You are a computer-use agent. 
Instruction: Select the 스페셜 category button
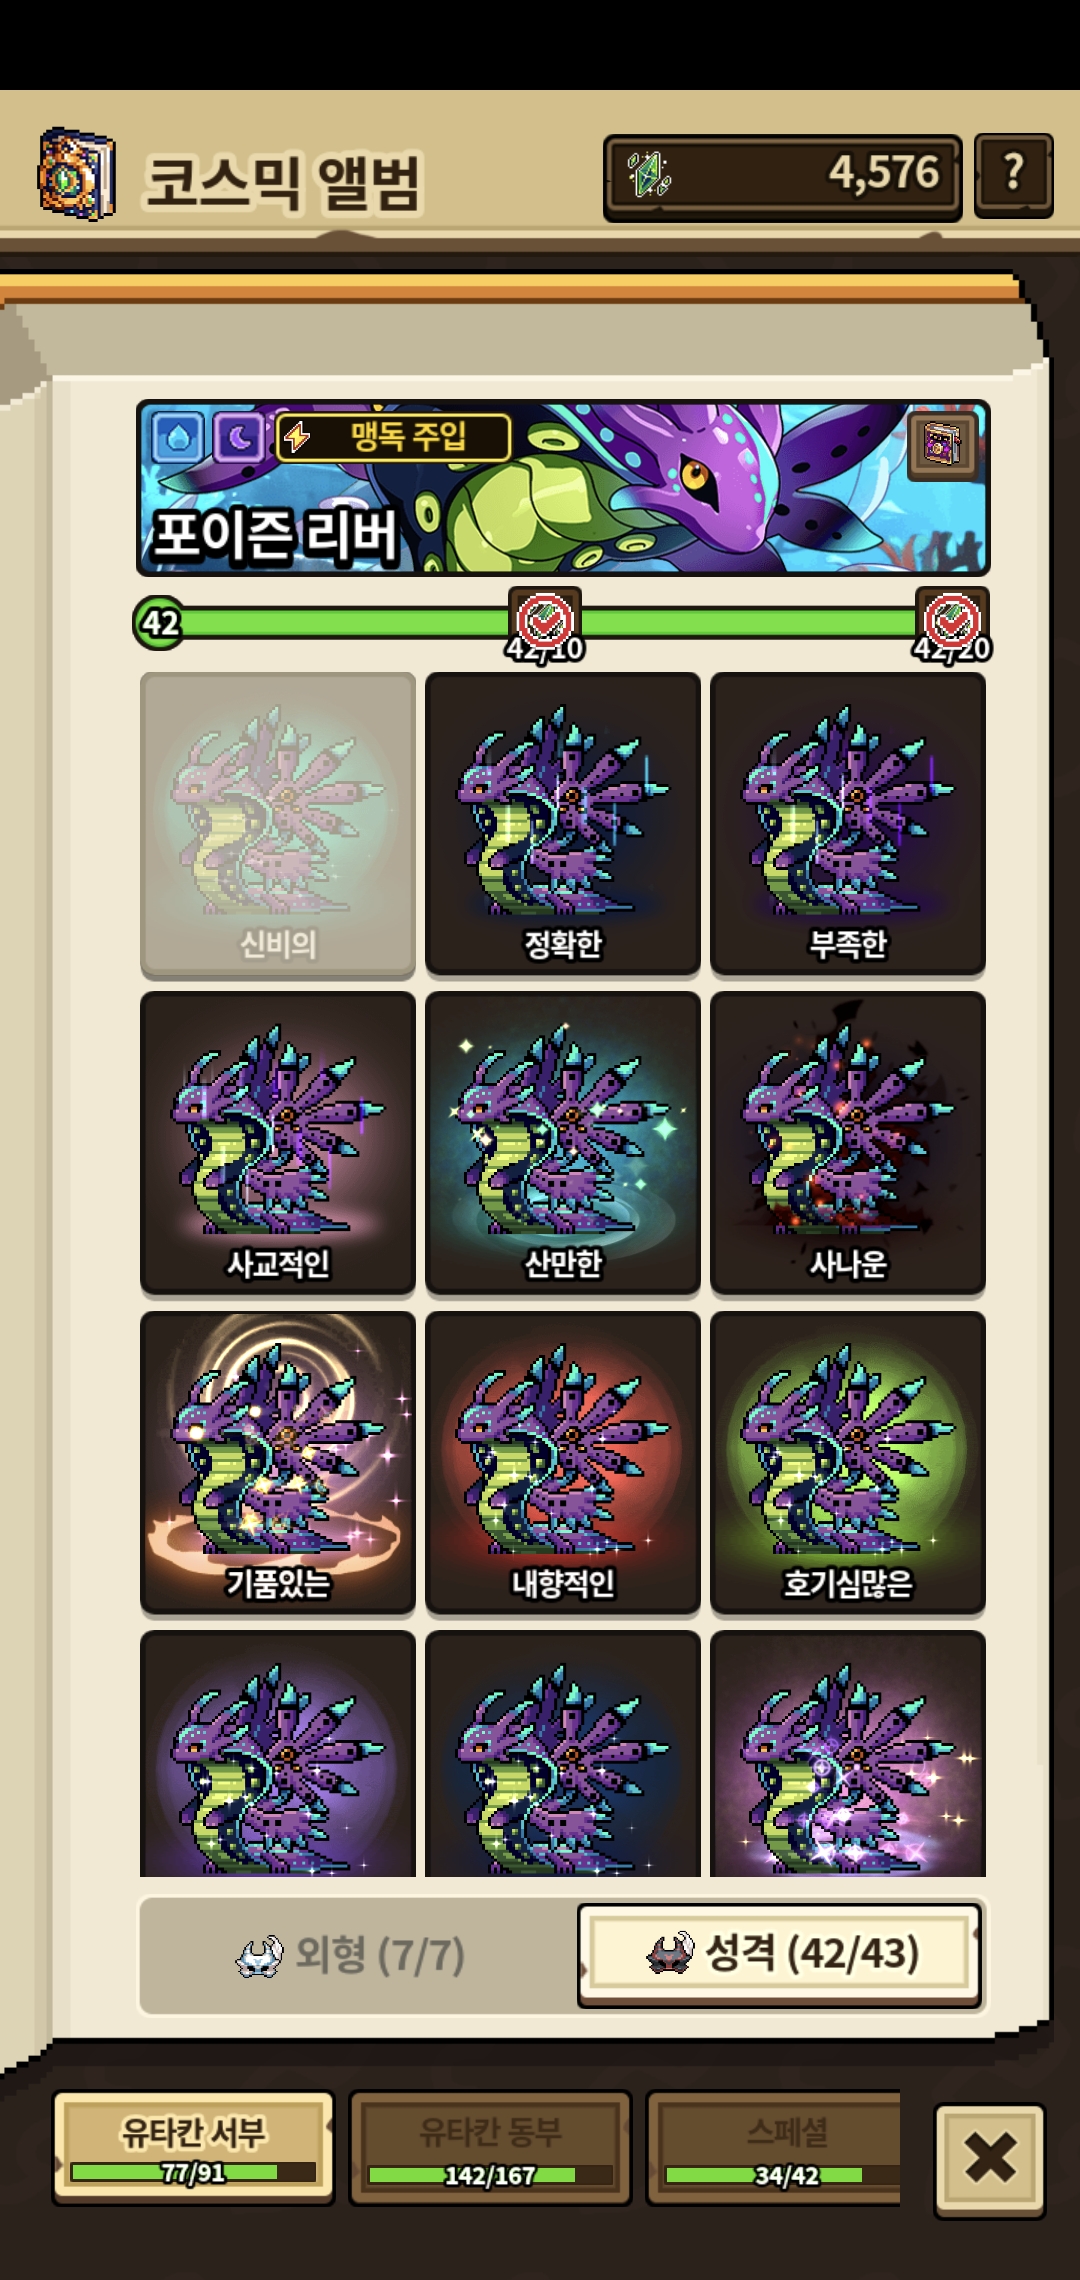click(775, 2147)
